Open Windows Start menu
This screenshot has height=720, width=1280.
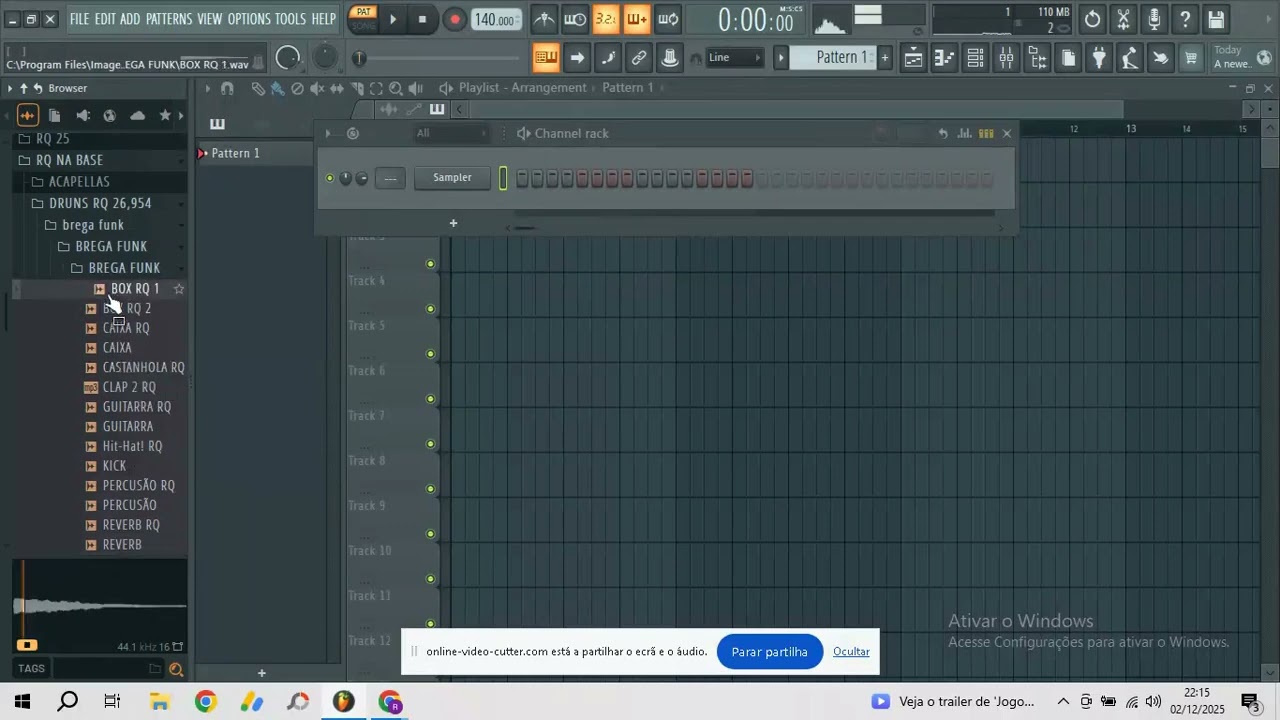click(22, 702)
